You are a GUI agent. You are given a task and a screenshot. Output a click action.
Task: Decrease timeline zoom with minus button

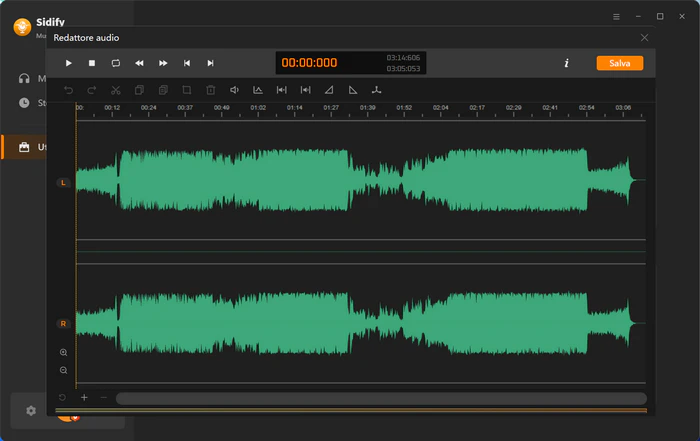pyautogui.click(x=104, y=397)
